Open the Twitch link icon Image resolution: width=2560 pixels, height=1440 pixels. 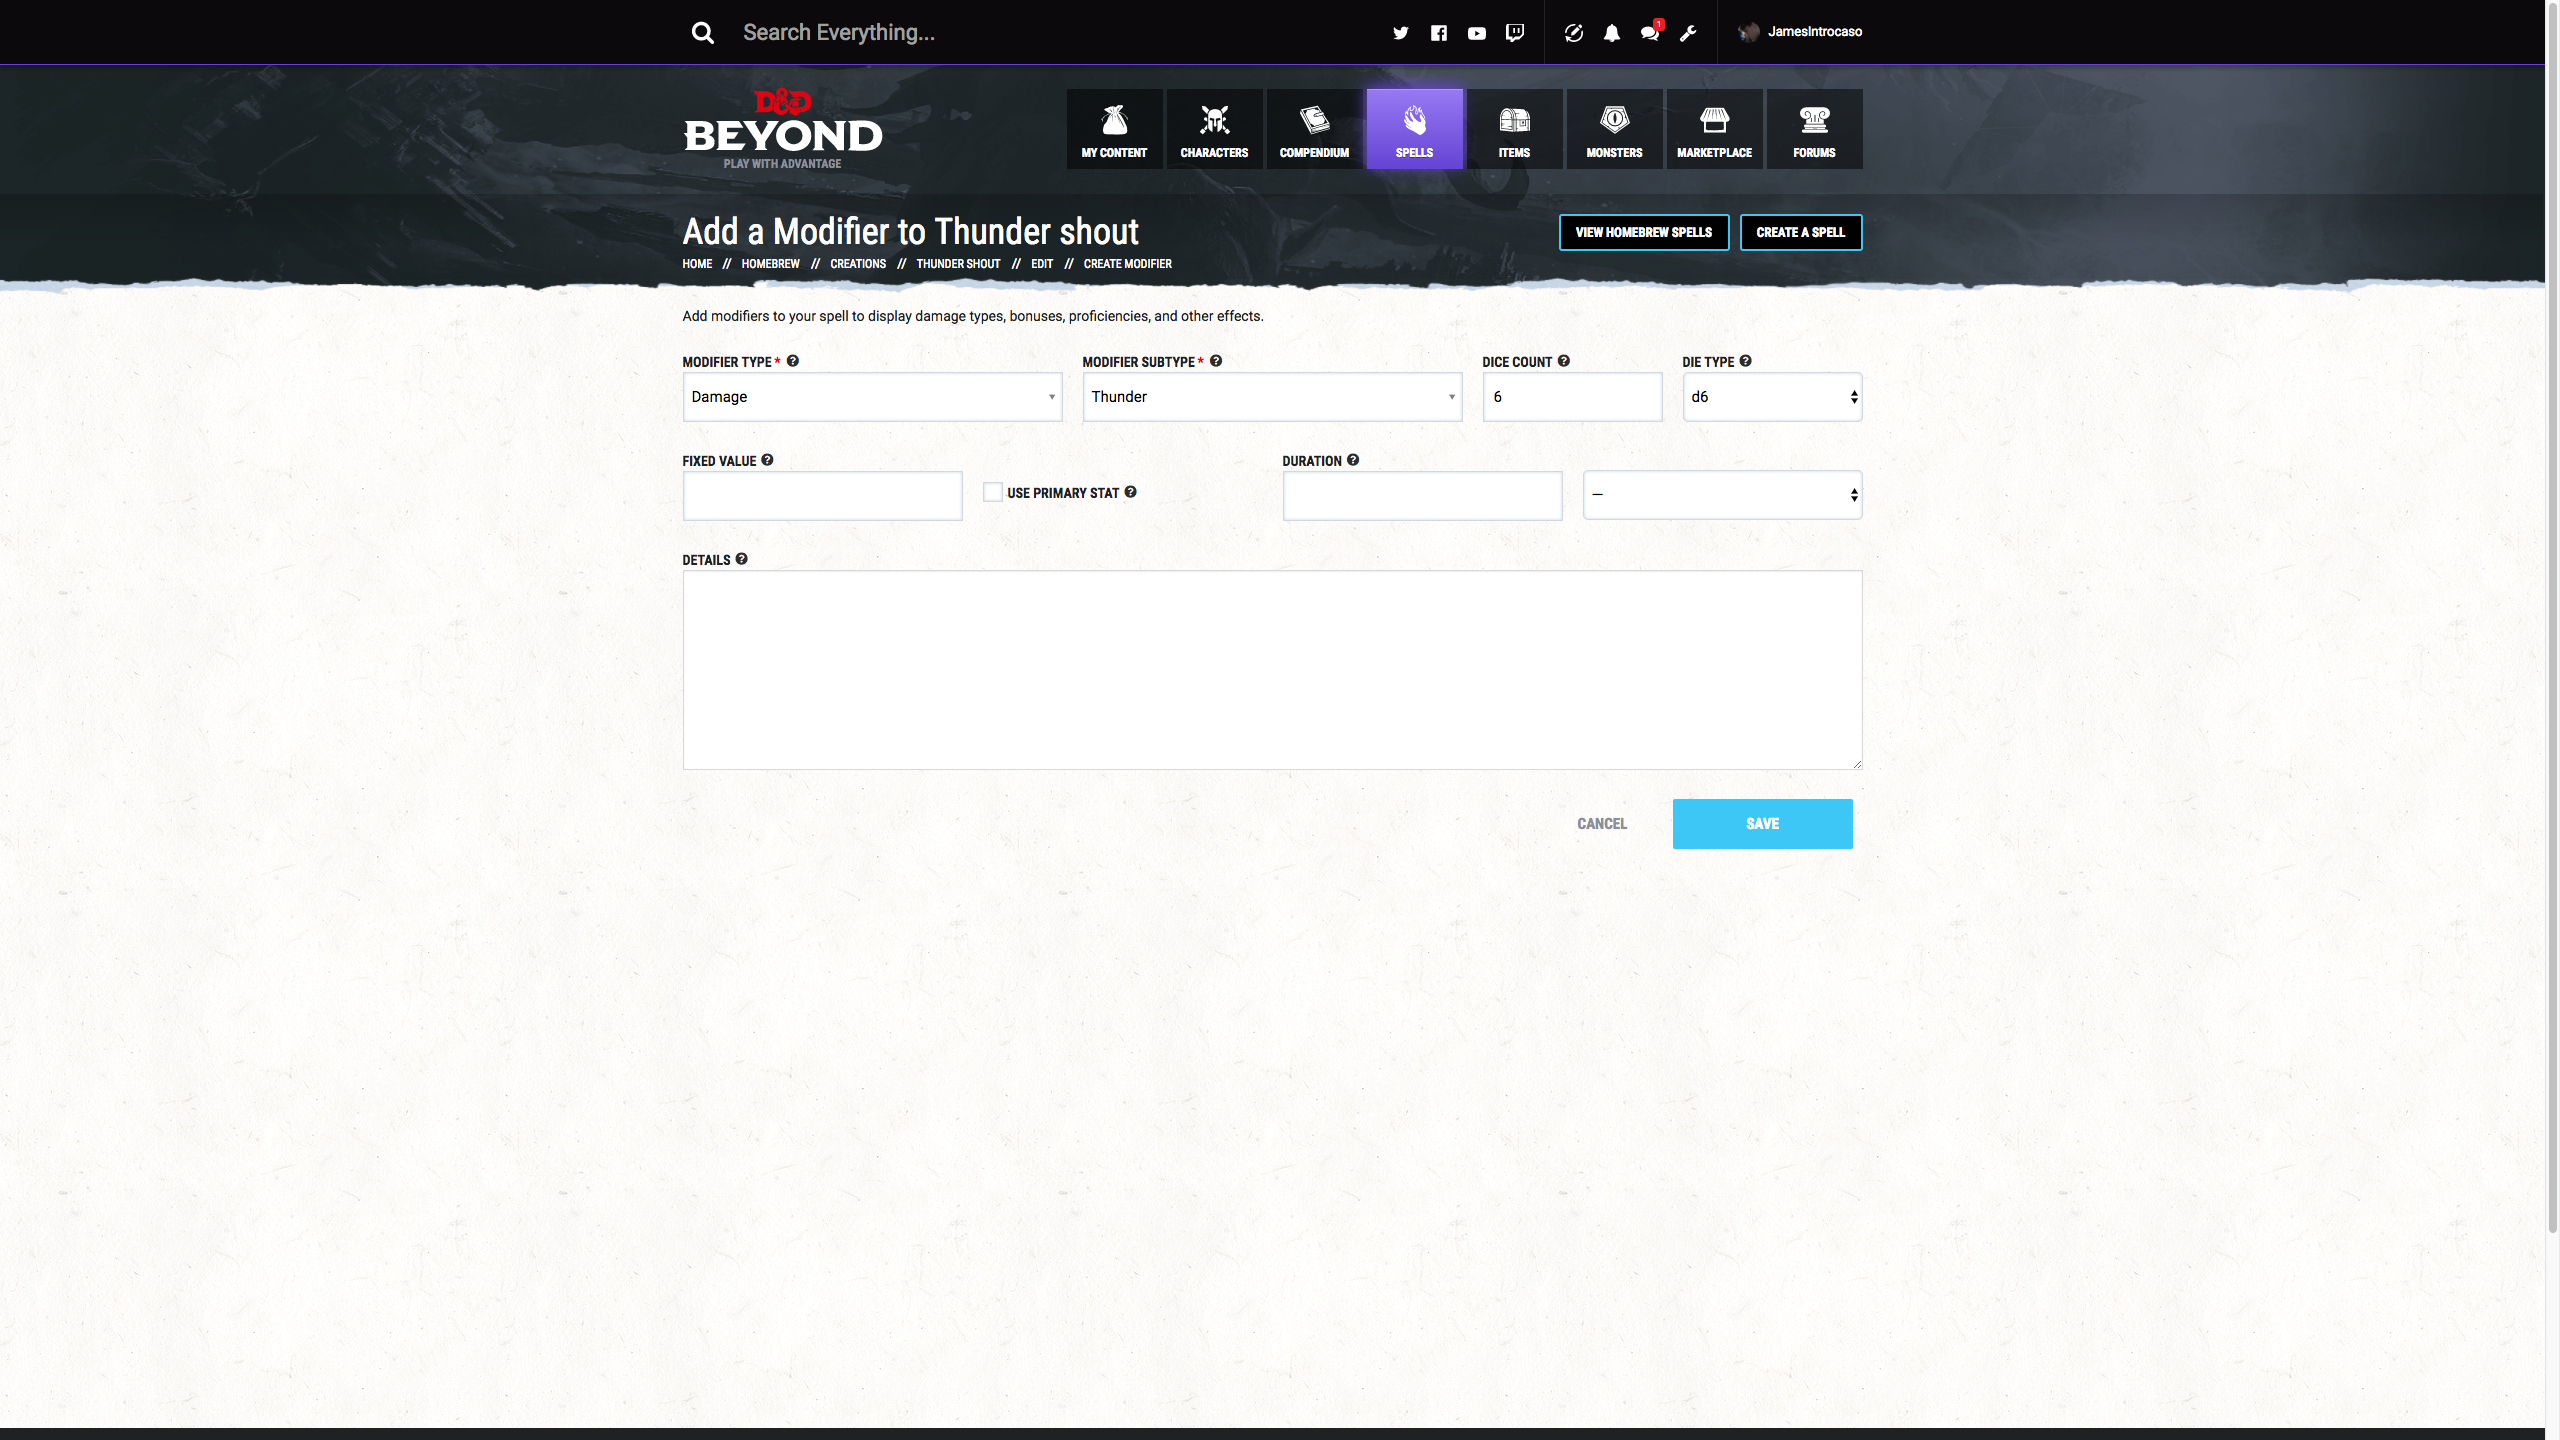[x=1515, y=33]
